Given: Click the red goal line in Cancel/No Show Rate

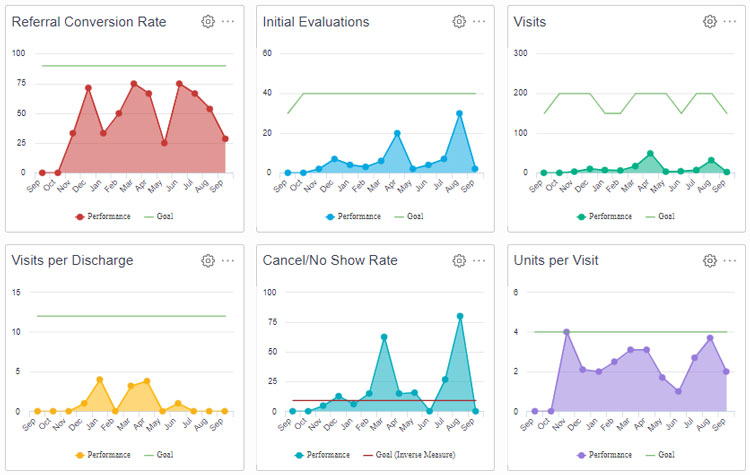Looking at the screenshot, I should [x=384, y=400].
